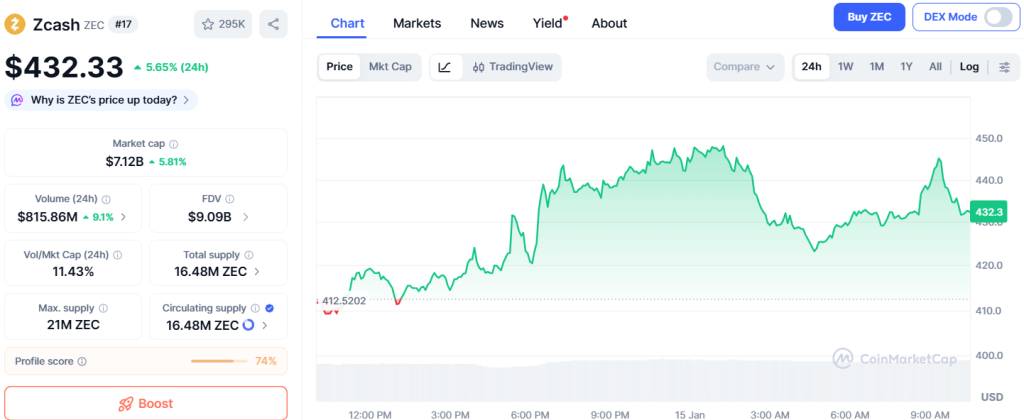This screenshot has width=1024, height=420.
Task: Add Zcash to watchlist via star button
Action: tap(224, 23)
